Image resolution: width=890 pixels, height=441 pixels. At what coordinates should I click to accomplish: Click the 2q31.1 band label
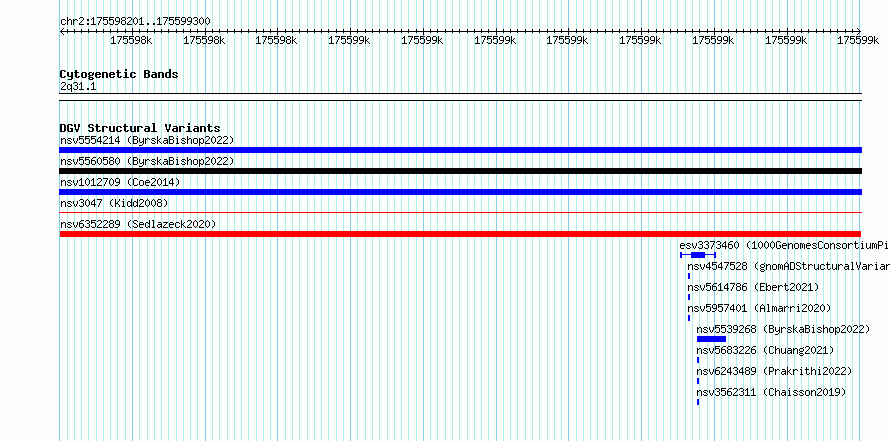78,86
